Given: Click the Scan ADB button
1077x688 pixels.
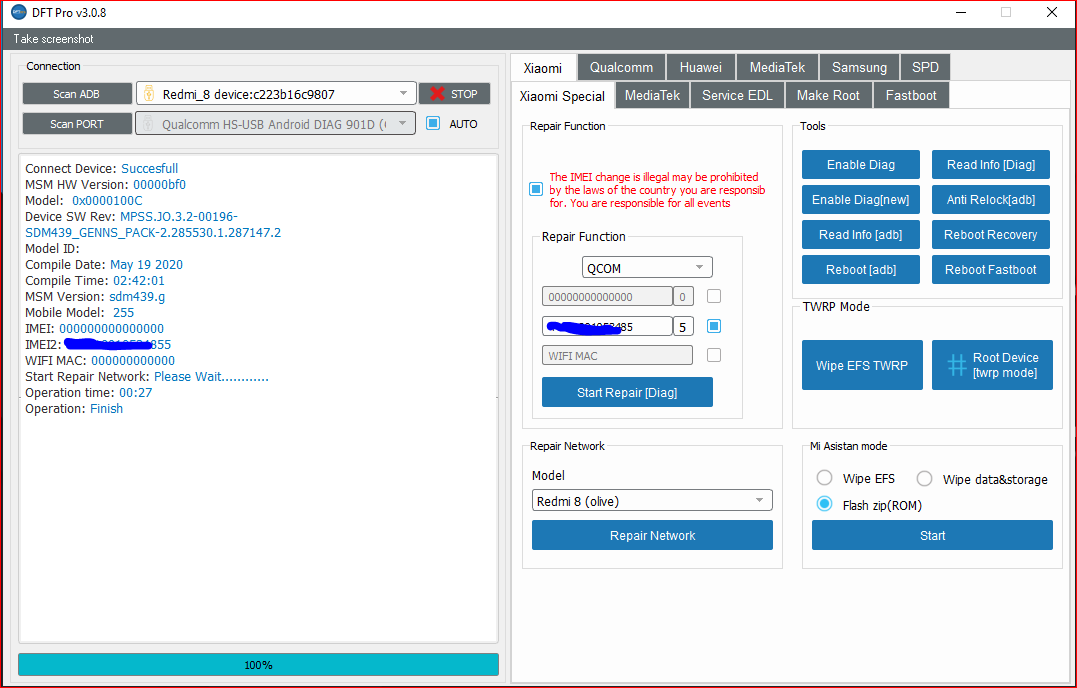Looking at the screenshot, I should point(77,93).
